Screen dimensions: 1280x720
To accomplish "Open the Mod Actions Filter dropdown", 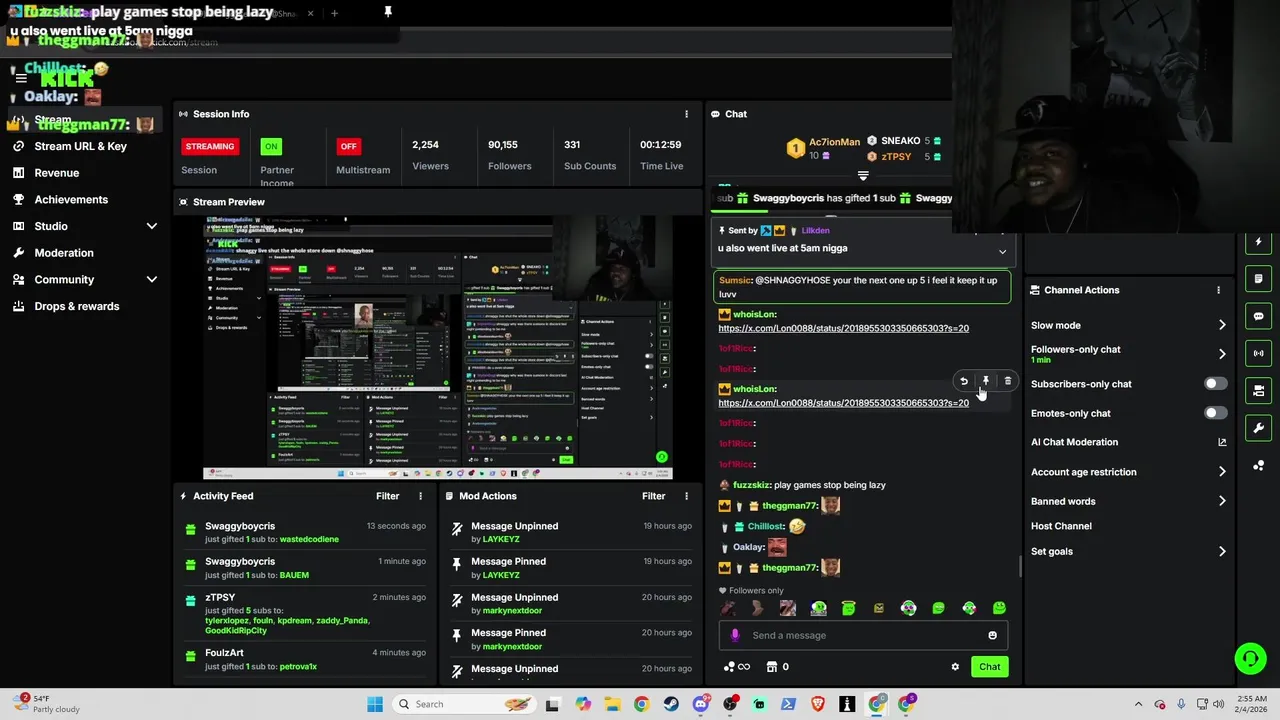I will pyautogui.click(x=653, y=496).
